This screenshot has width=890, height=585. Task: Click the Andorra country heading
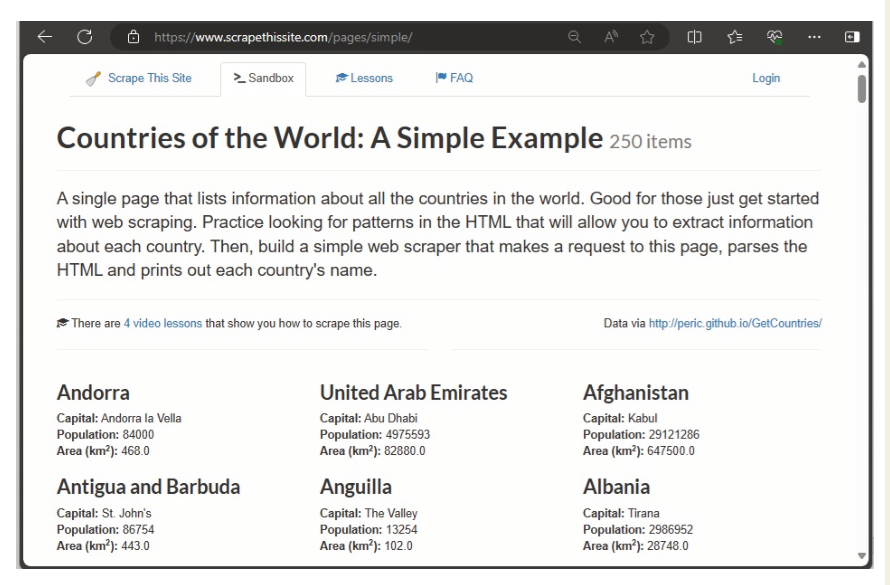[x=93, y=393]
